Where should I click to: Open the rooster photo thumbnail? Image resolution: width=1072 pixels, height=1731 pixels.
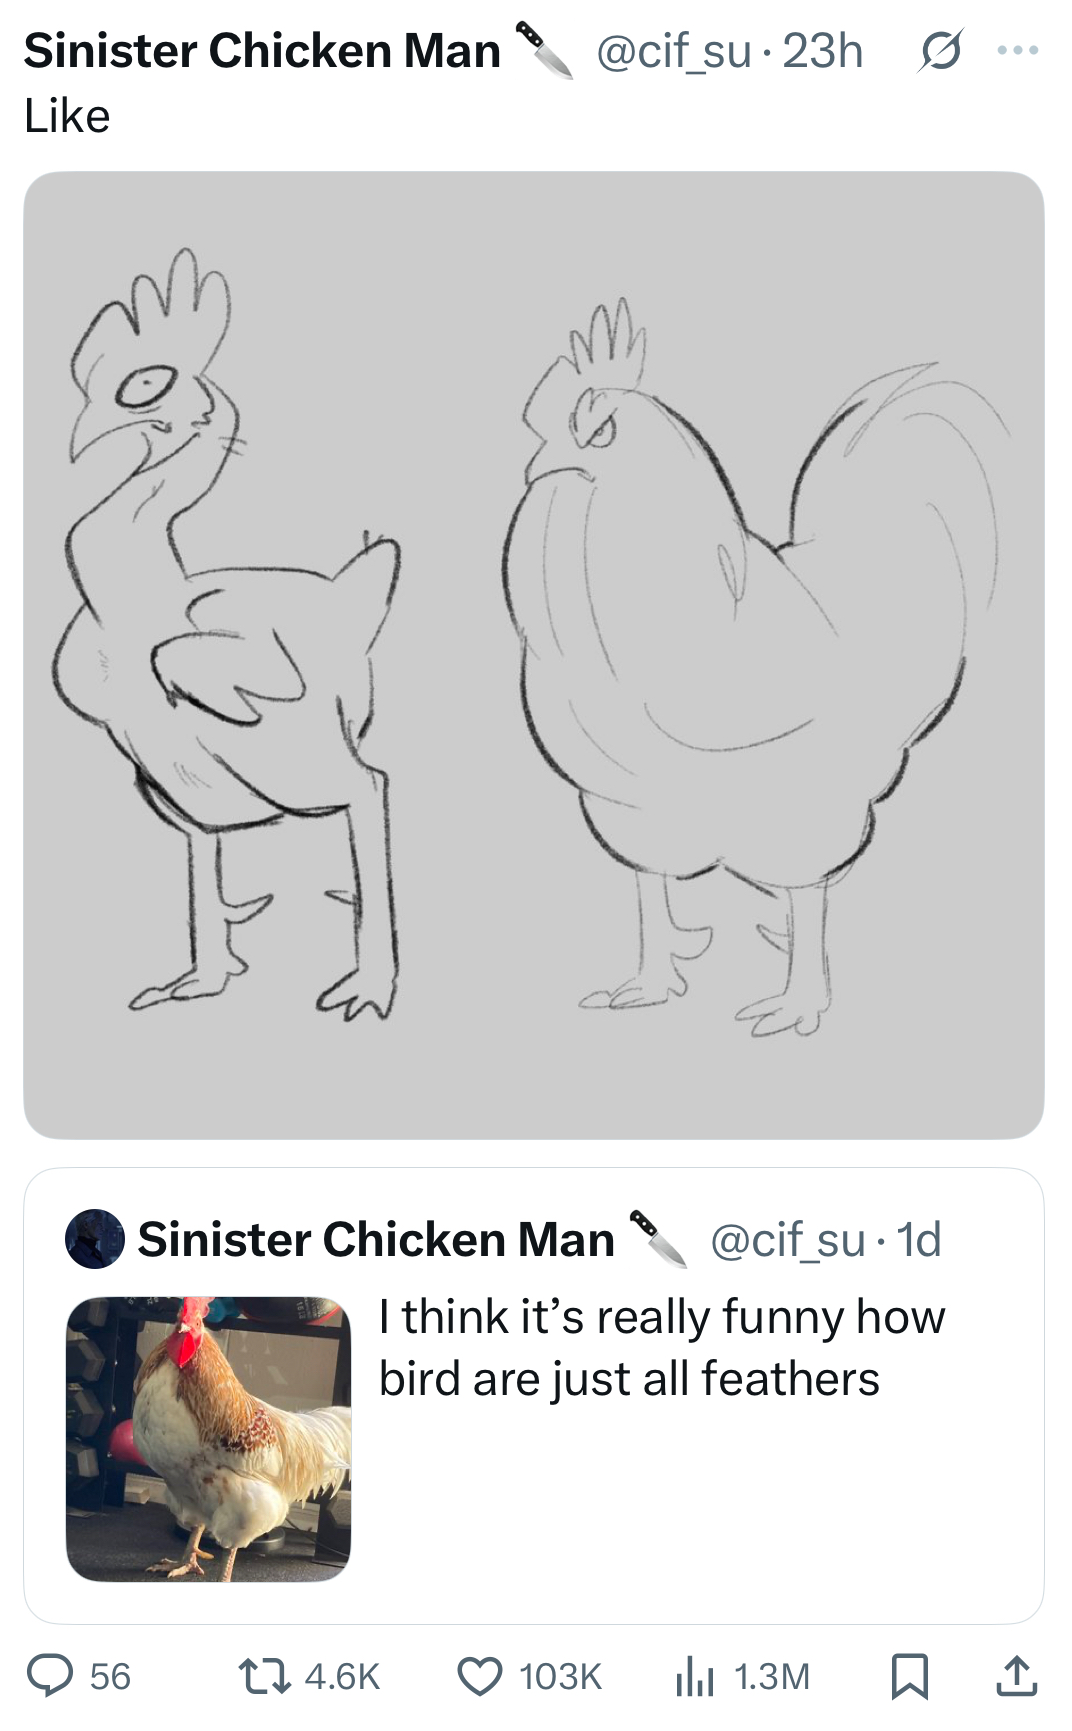[208, 1439]
